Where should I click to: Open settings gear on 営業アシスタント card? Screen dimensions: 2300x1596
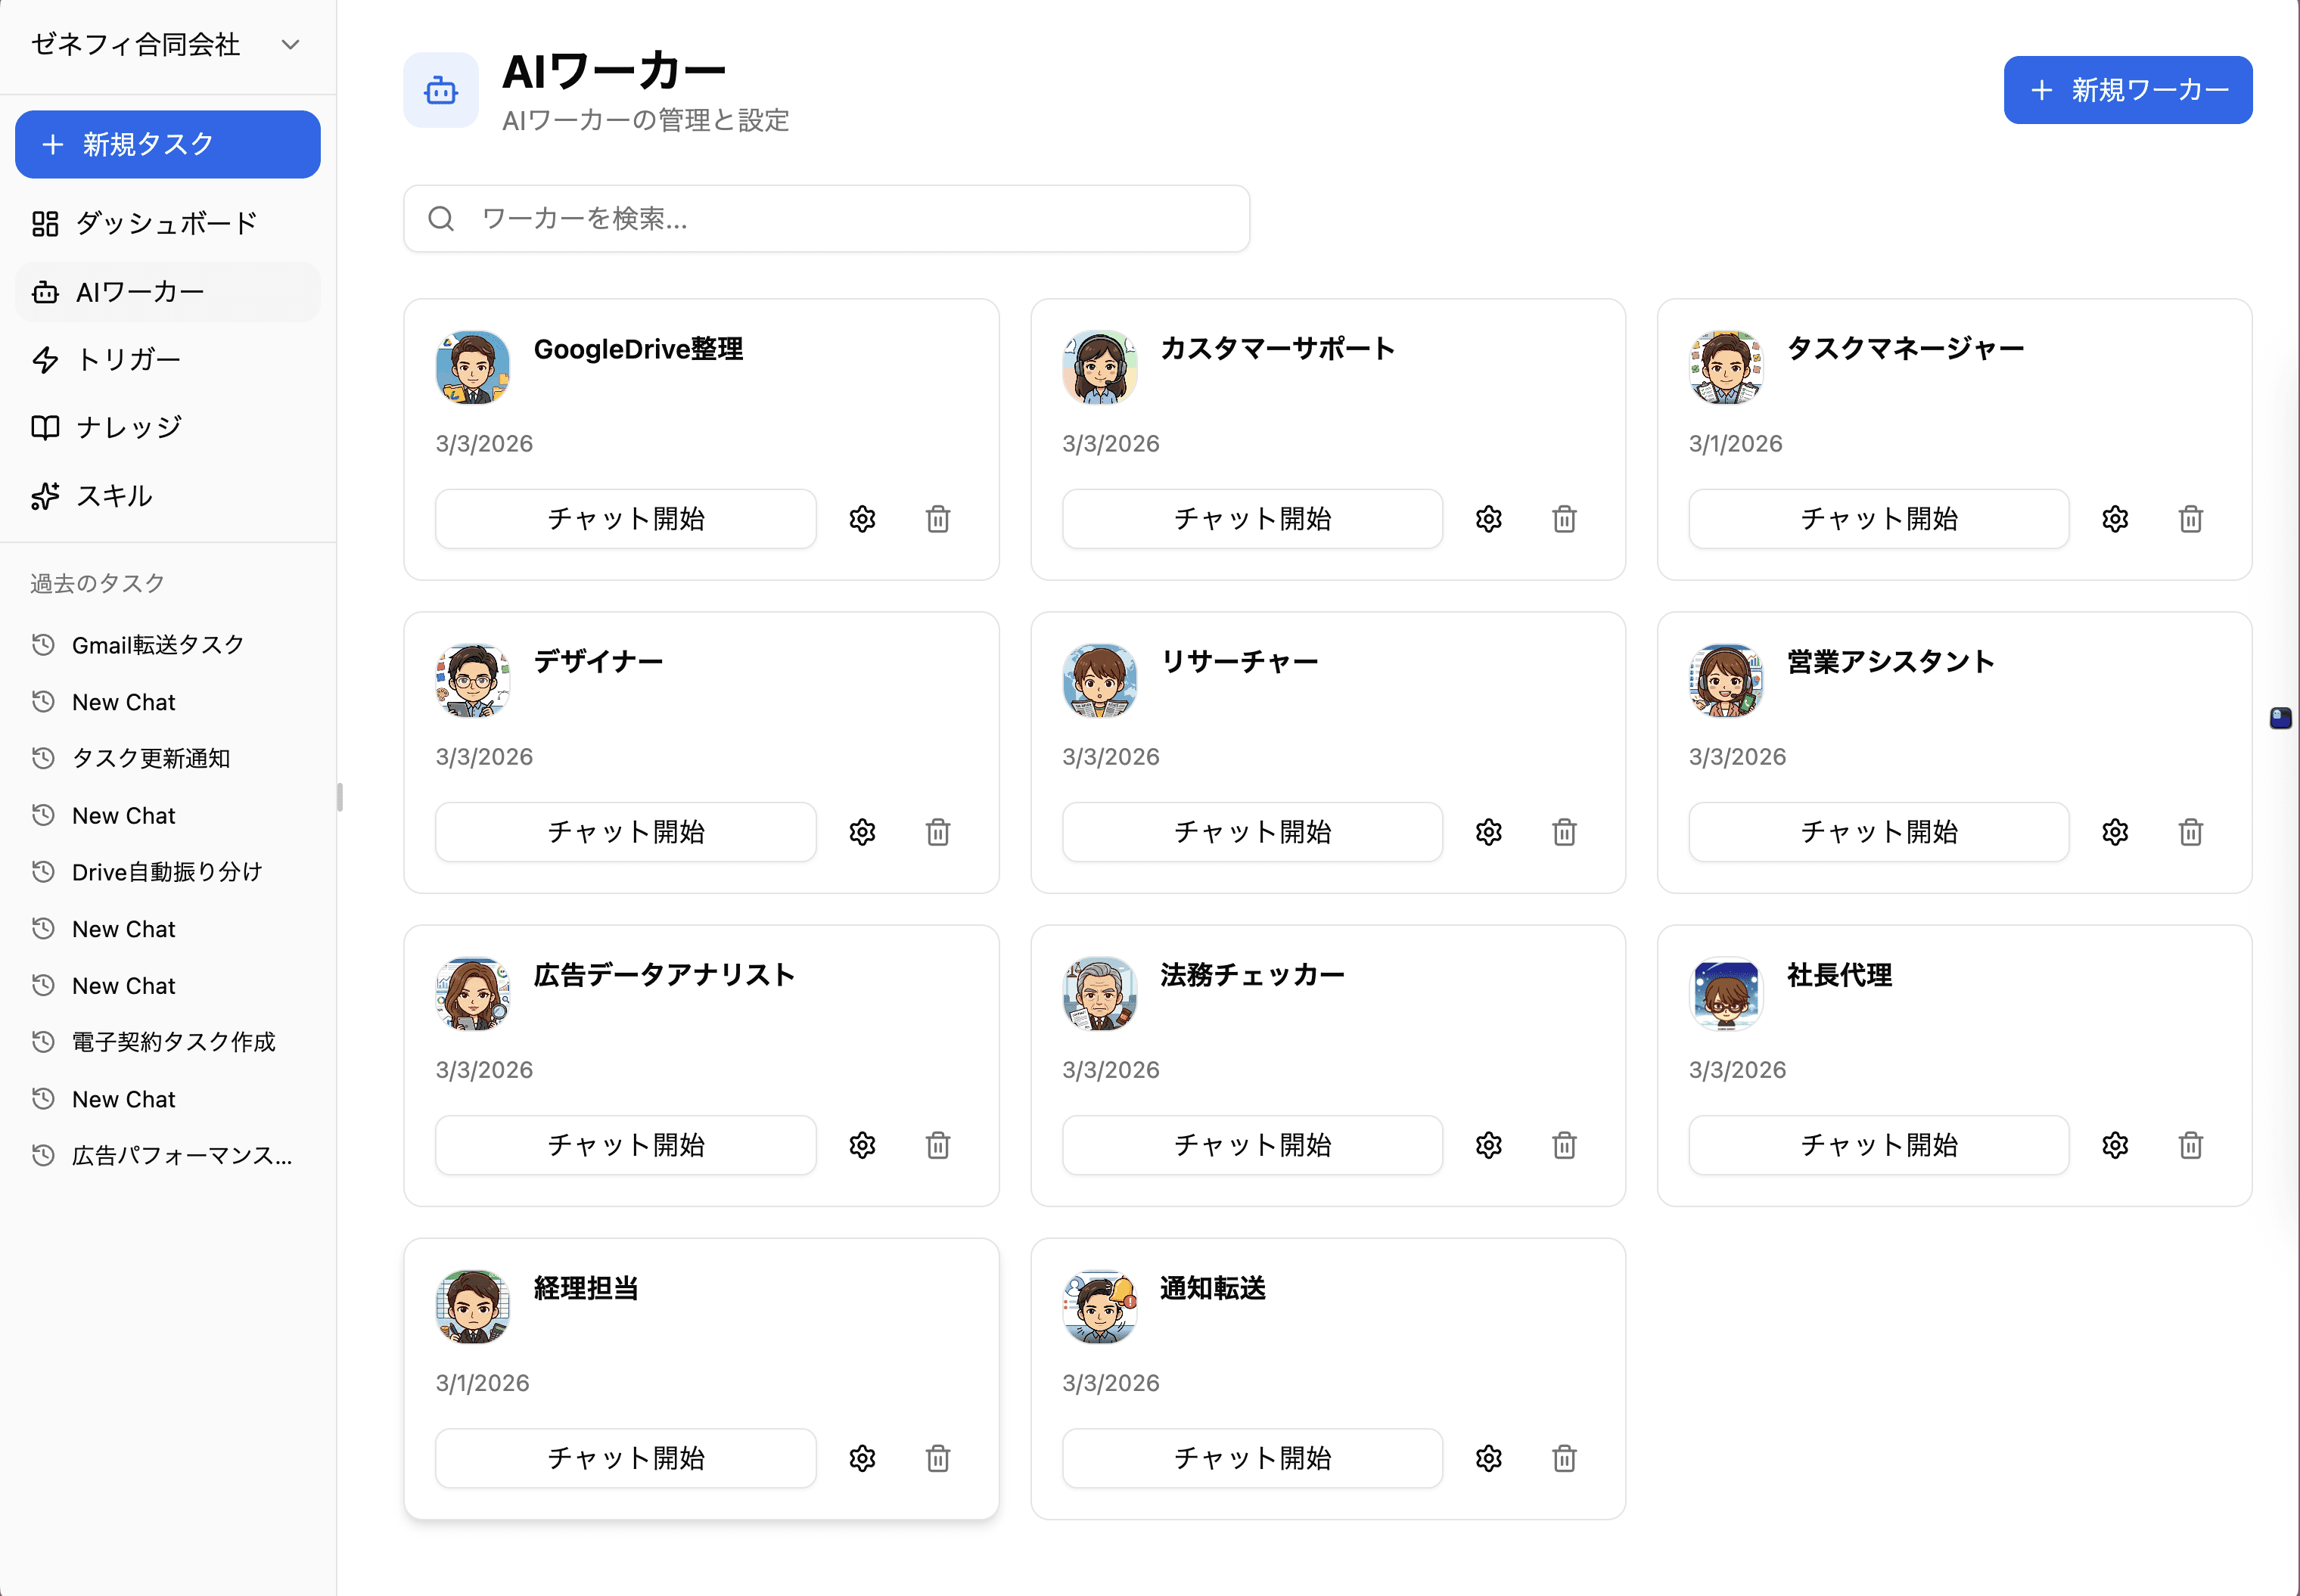pos(2115,831)
